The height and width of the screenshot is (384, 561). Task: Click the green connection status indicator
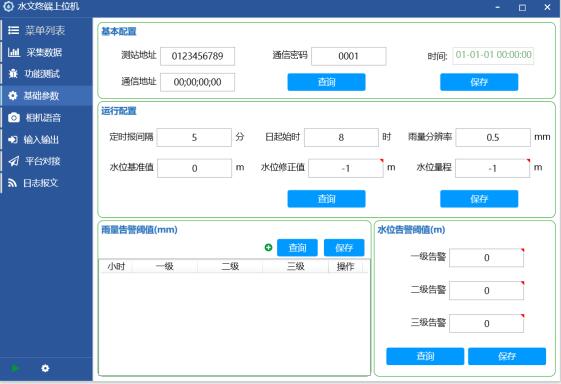[15, 368]
